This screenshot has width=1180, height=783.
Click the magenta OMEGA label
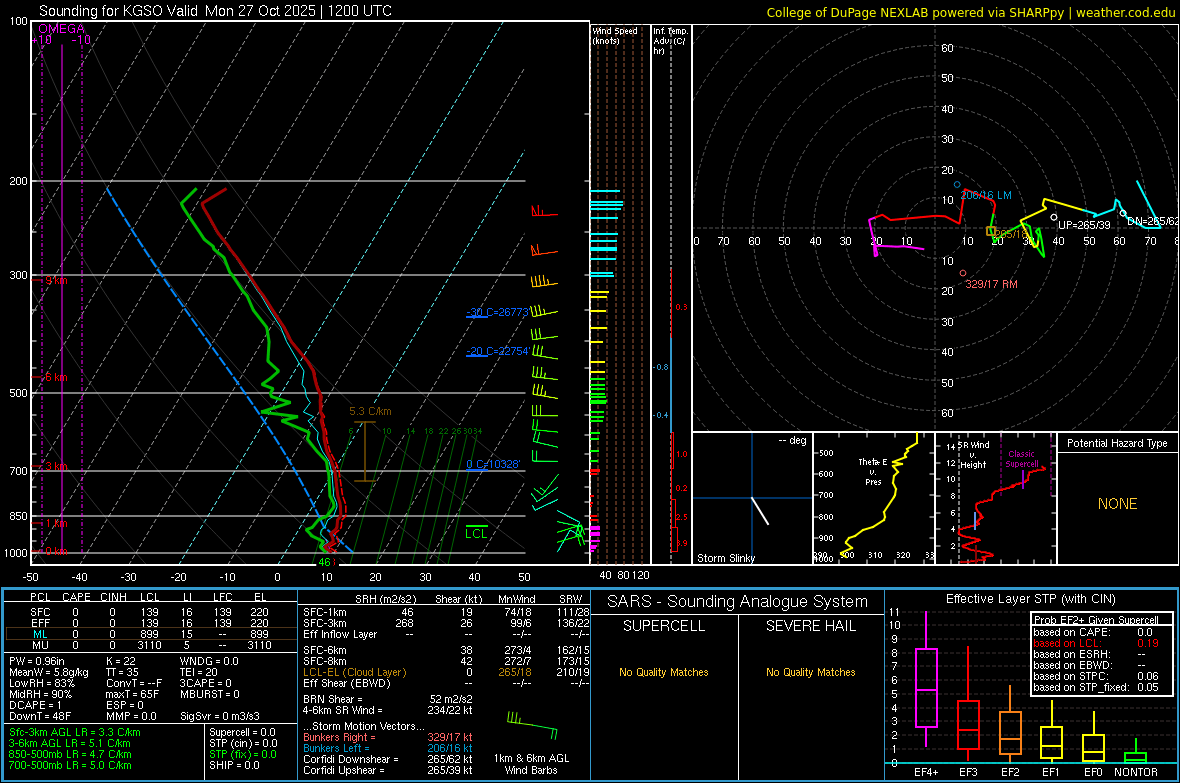pos(62,29)
